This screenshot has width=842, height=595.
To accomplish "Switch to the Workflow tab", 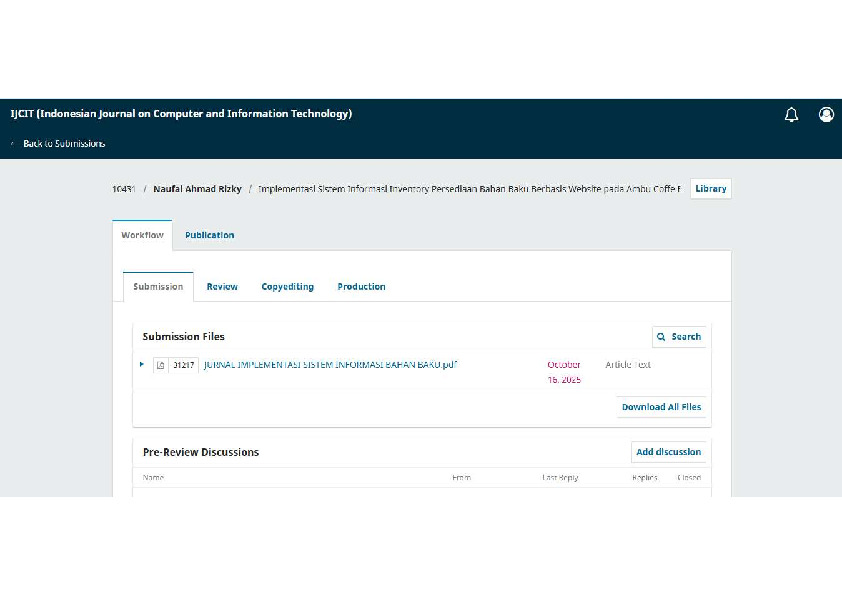I will (x=142, y=235).
